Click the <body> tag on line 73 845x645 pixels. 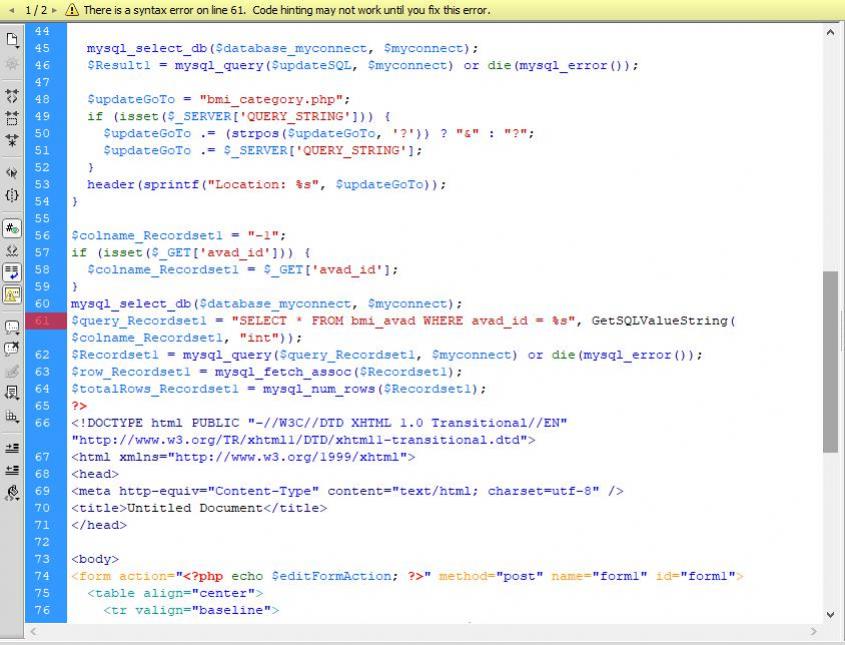[95, 559]
